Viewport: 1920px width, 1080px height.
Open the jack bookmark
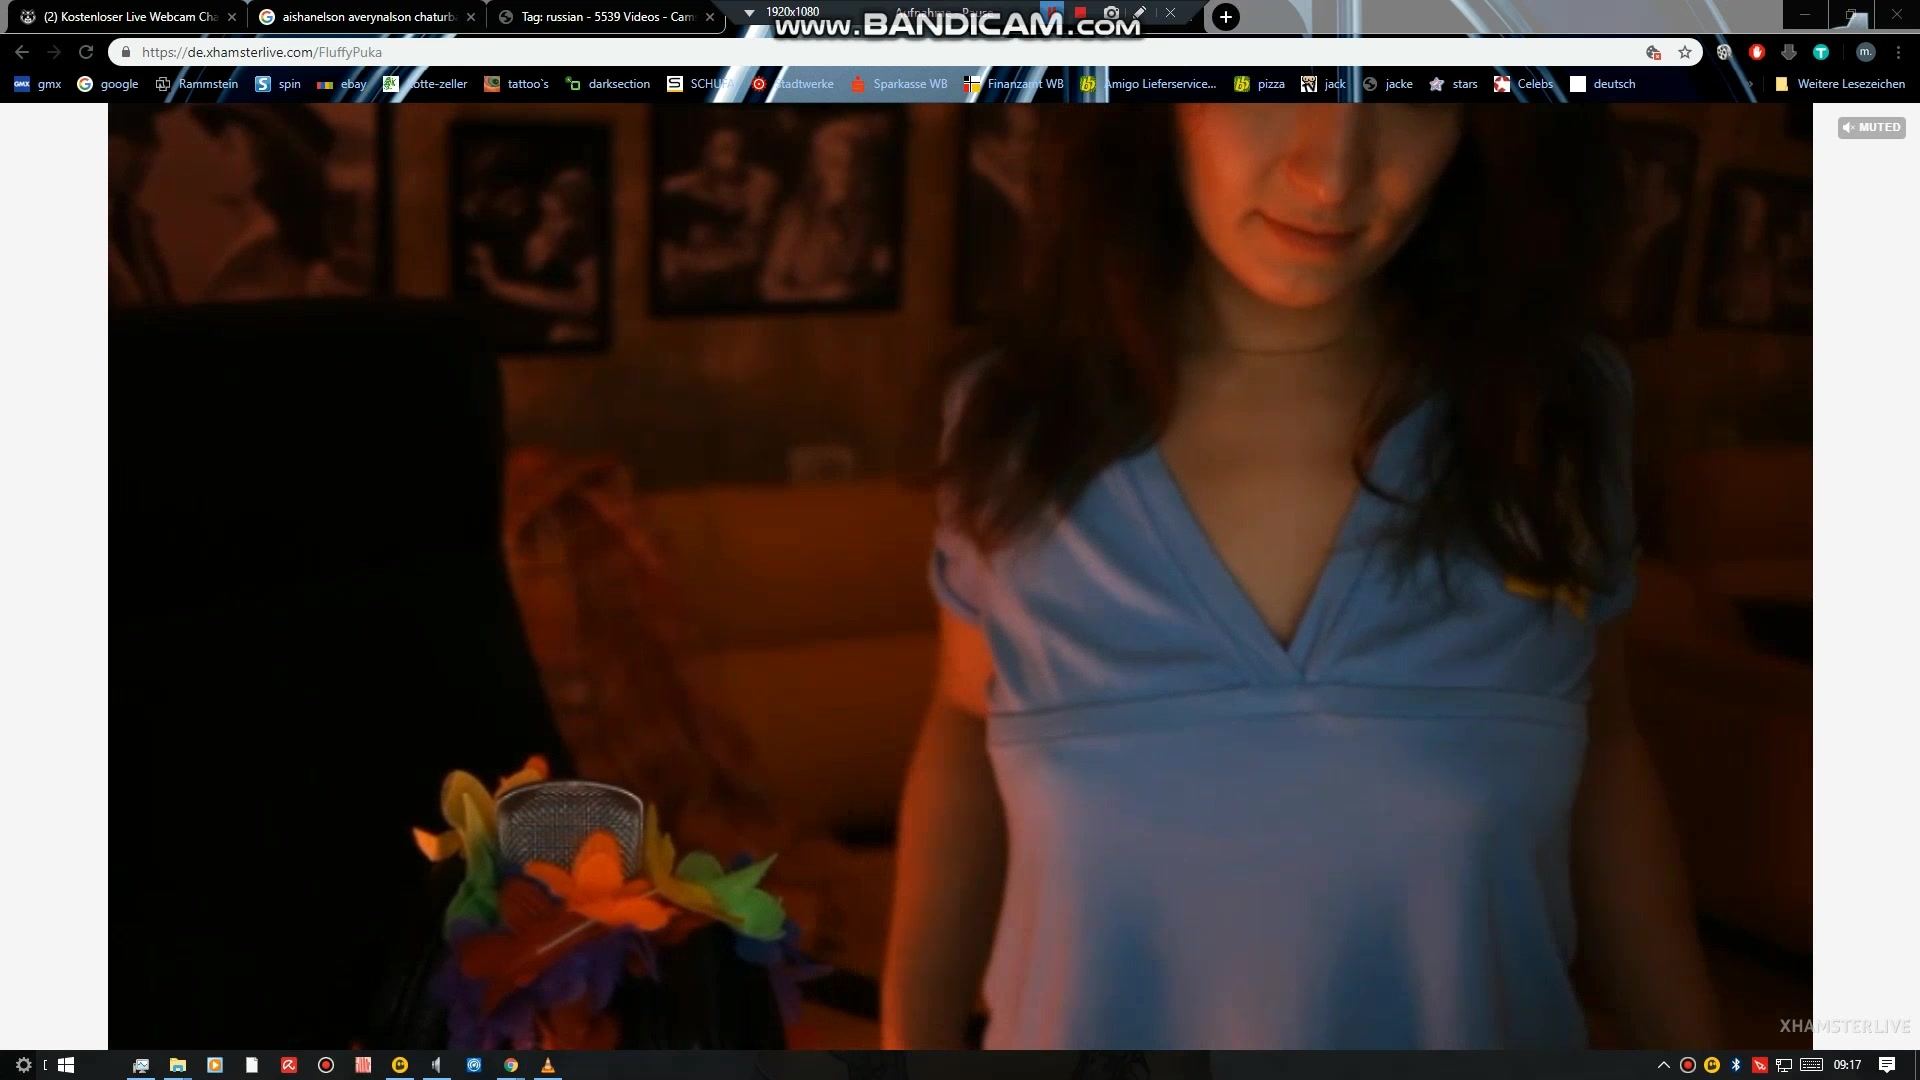click(1323, 84)
